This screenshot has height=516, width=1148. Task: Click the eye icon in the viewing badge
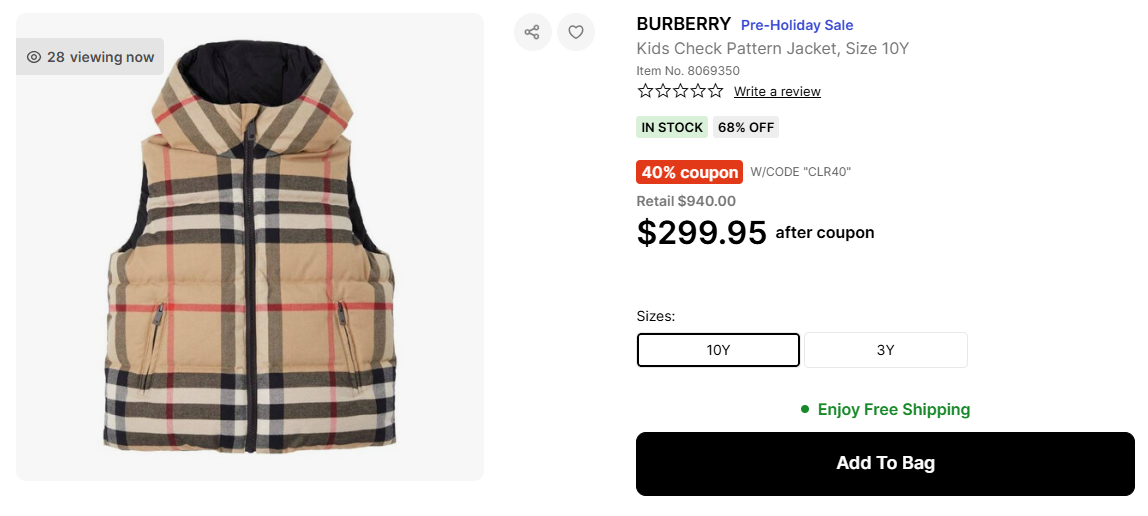point(34,57)
